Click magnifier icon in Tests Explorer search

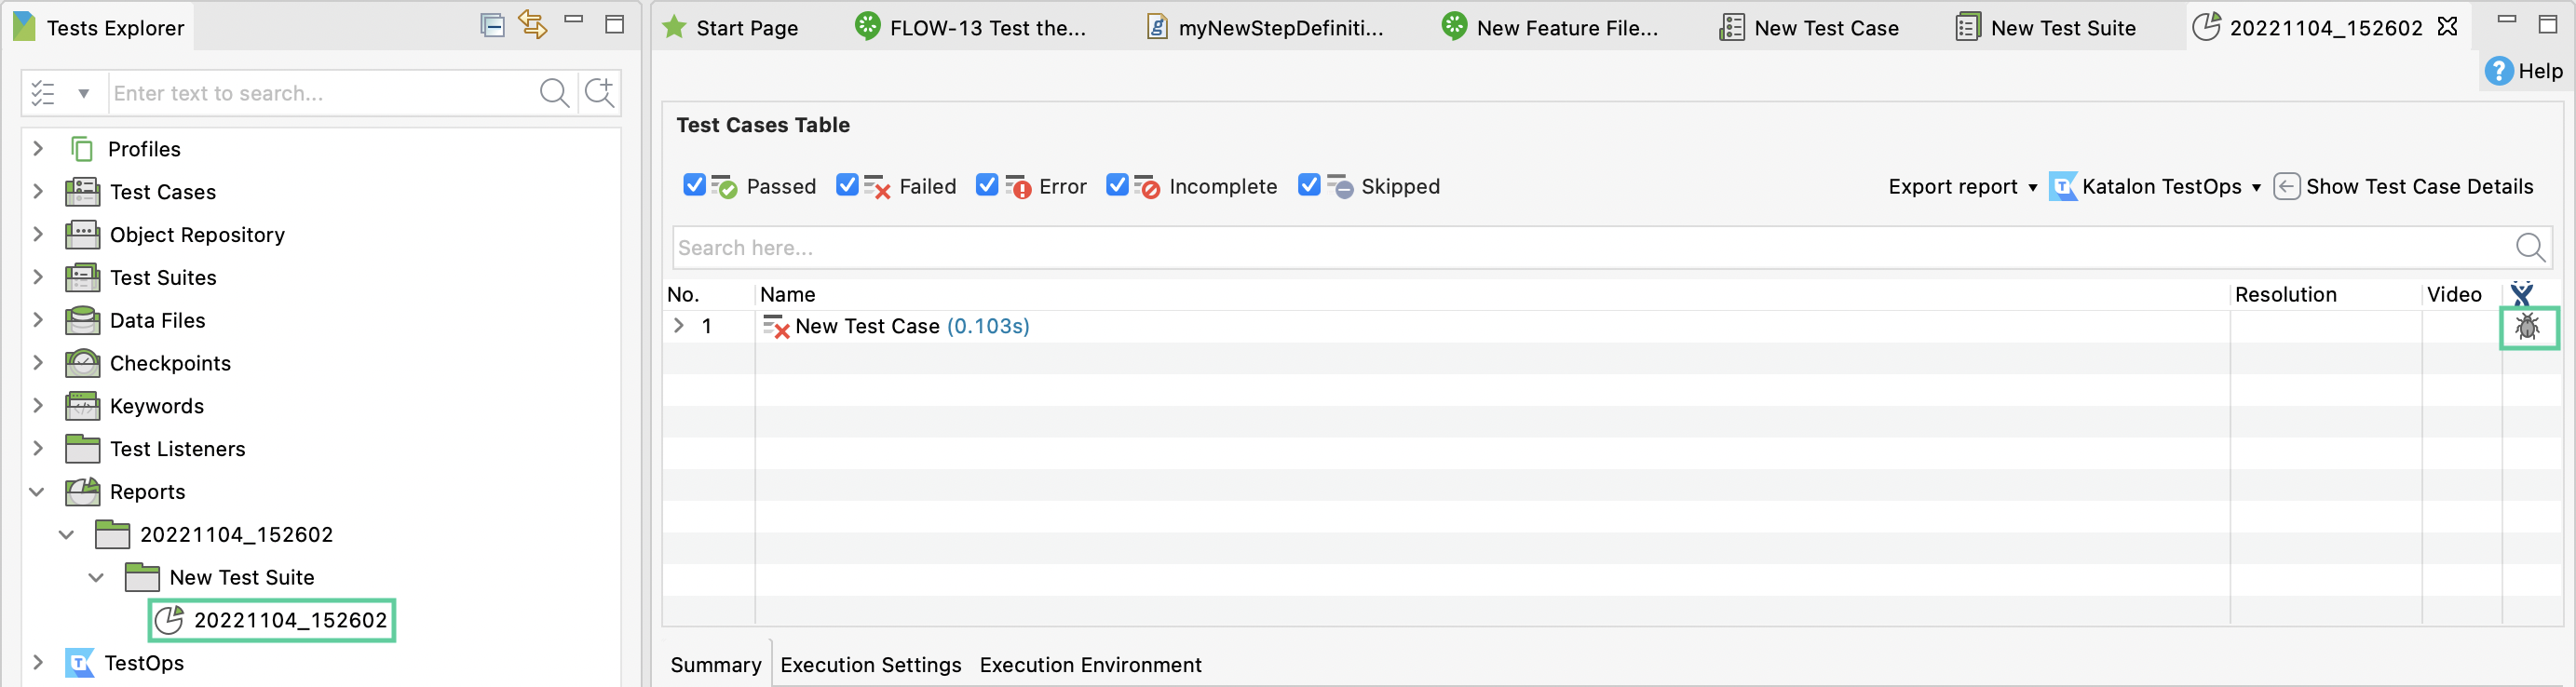coord(553,93)
